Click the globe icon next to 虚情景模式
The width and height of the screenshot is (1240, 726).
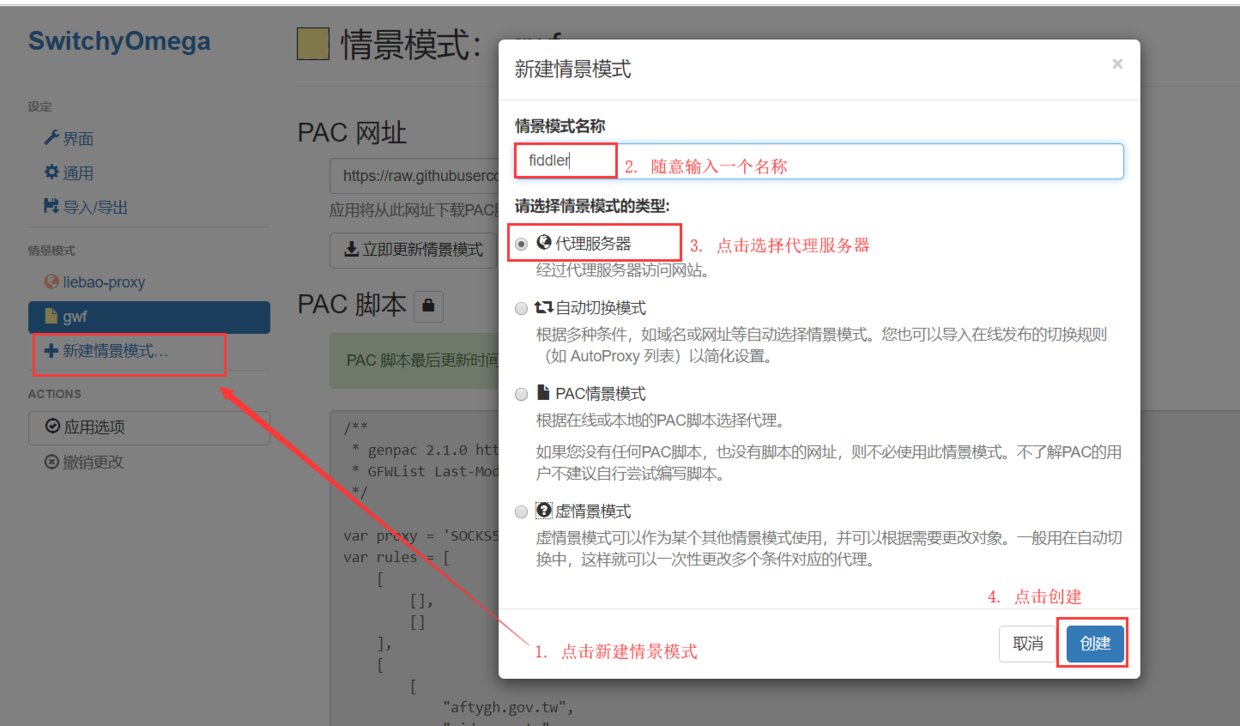[x=543, y=509]
